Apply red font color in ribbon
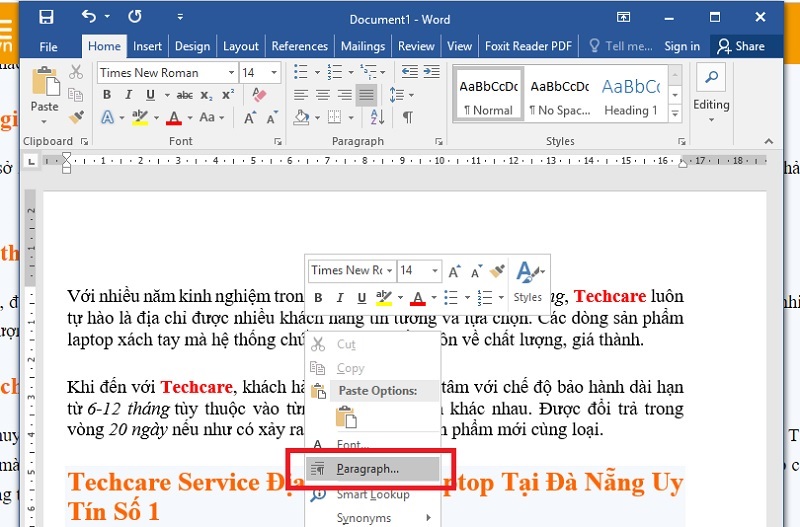Image resolution: width=800 pixels, height=527 pixels. (174, 118)
